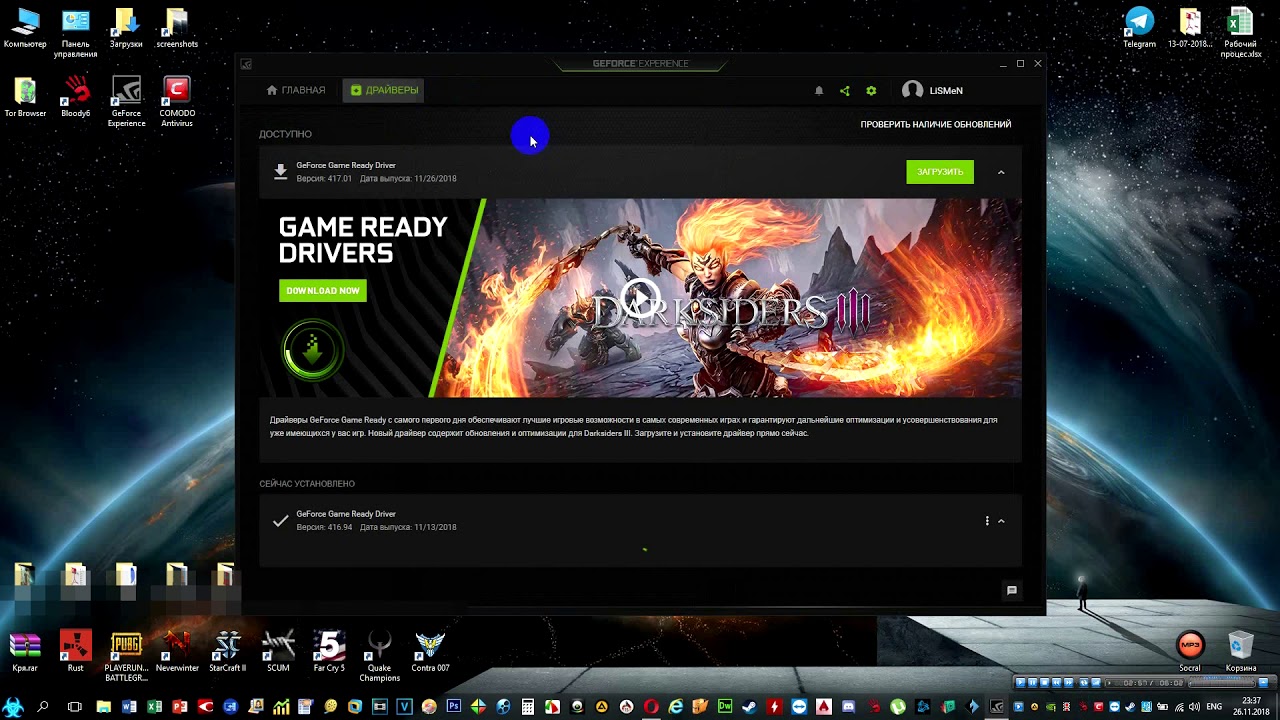Launch Quake Champions desktop shortcut
This screenshot has height=720, width=1280.
point(379,656)
